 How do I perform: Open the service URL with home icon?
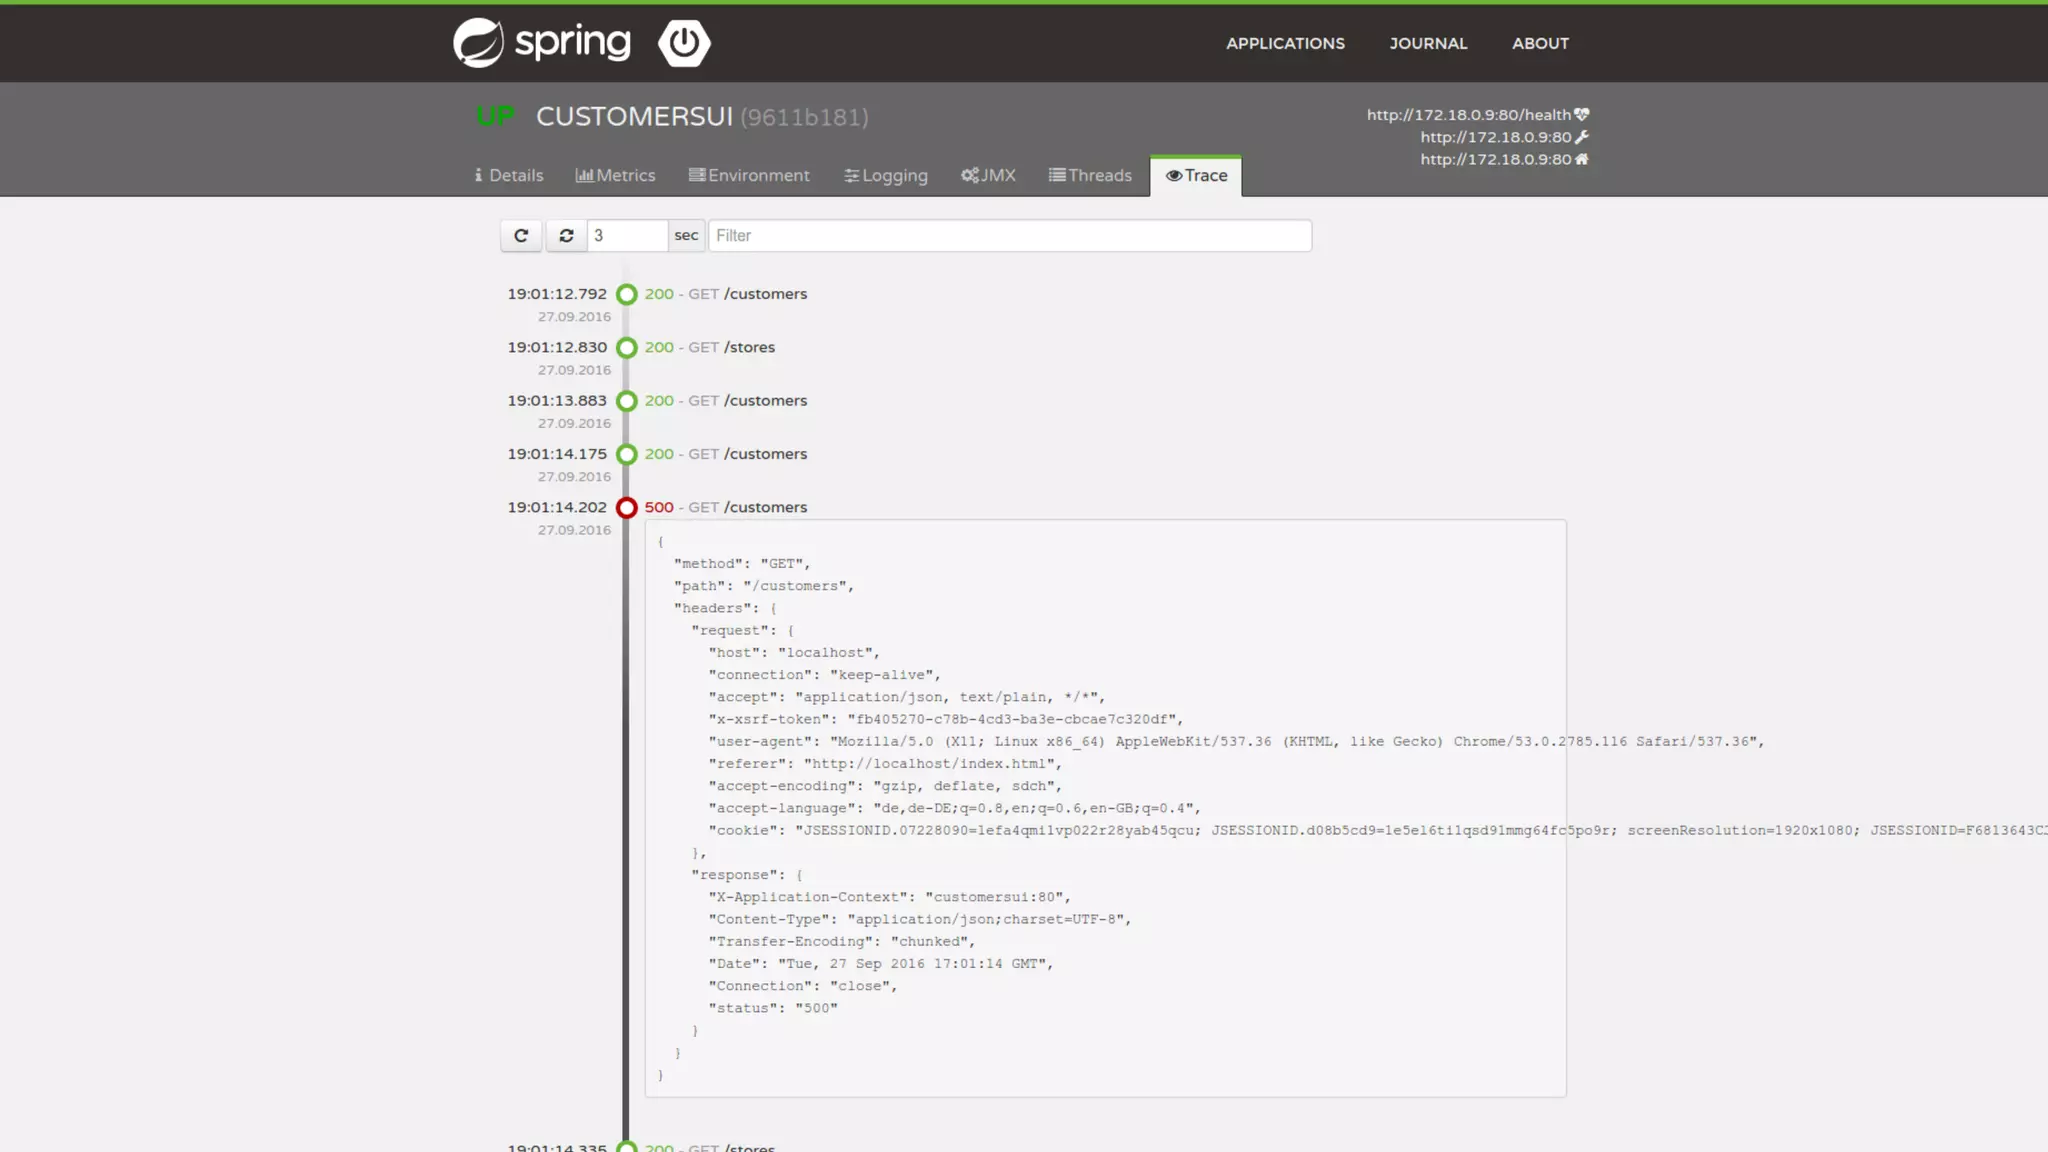point(1504,159)
